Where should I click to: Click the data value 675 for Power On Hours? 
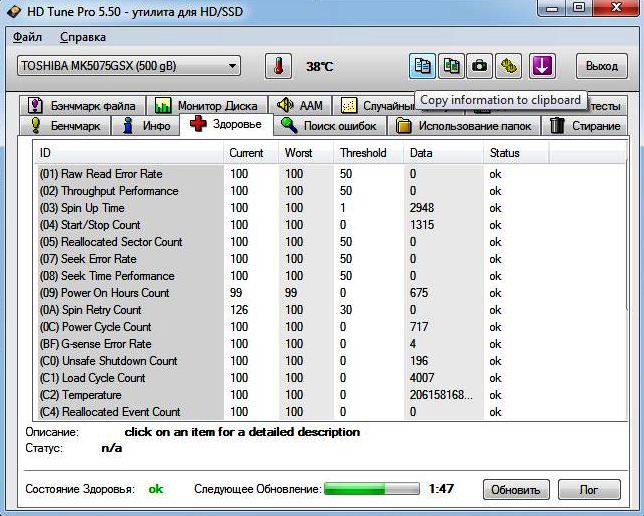pyautogui.click(x=419, y=293)
